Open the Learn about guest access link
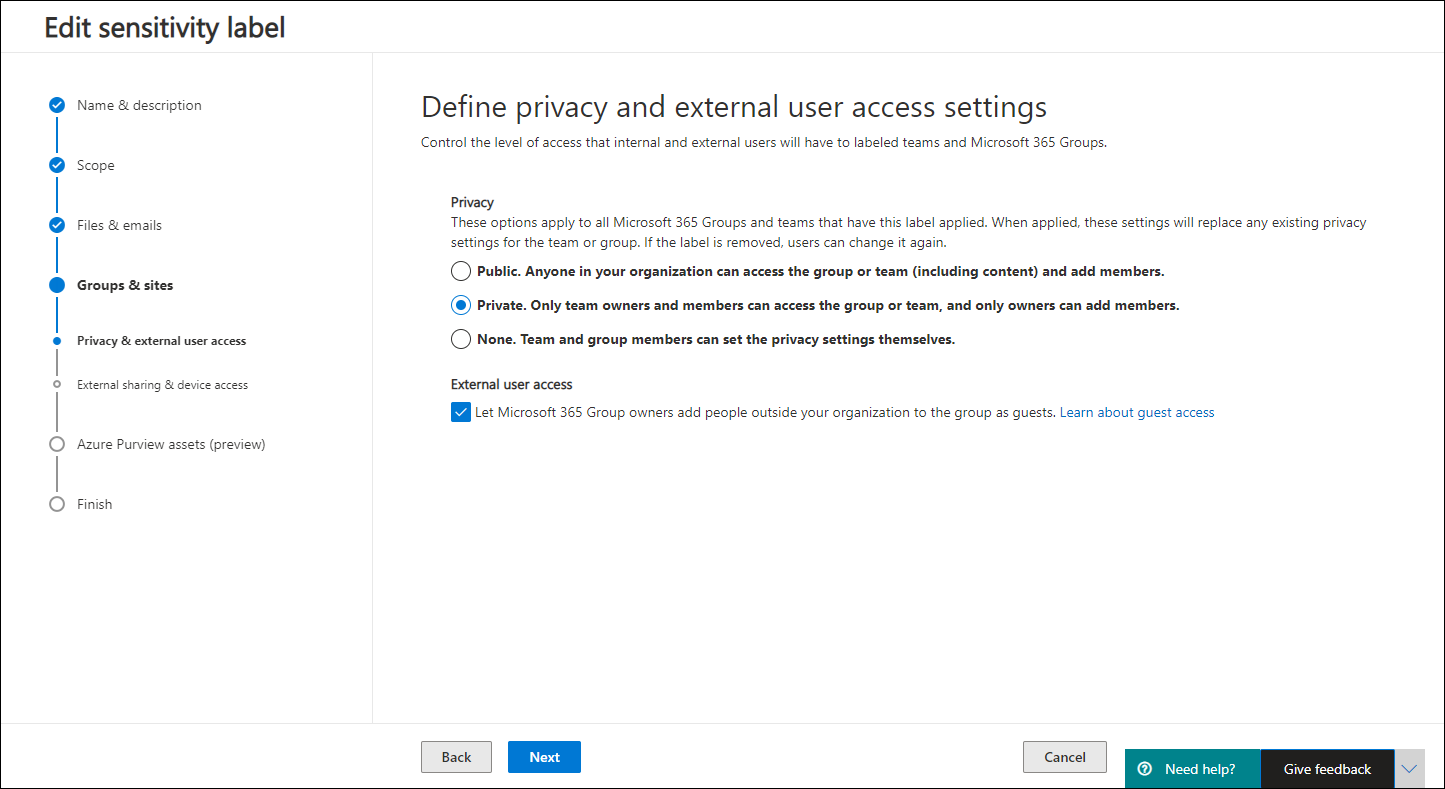 pos(1137,412)
